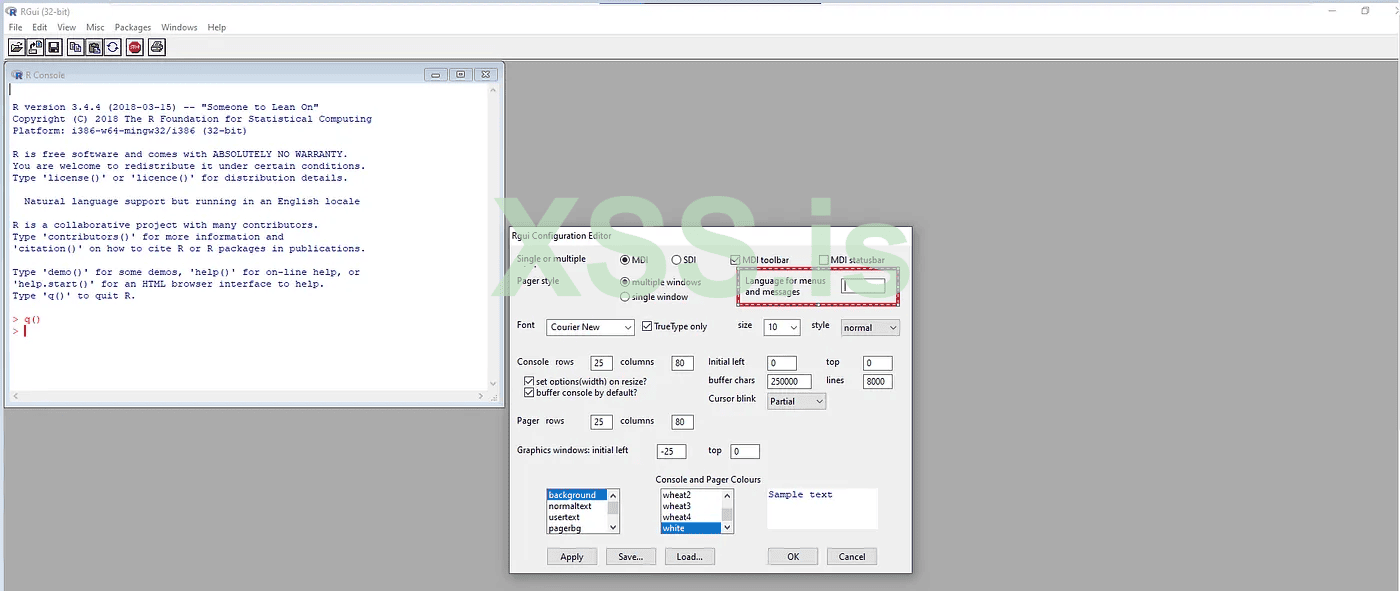This screenshot has height=591, width=1400.
Task: Click OK in configuration editor
Action: [793, 556]
